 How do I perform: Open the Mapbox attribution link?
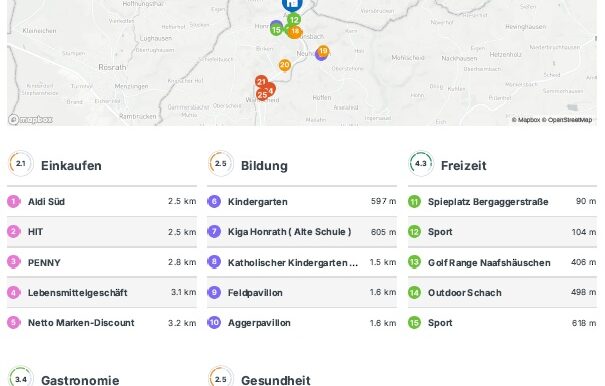pos(526,120)
